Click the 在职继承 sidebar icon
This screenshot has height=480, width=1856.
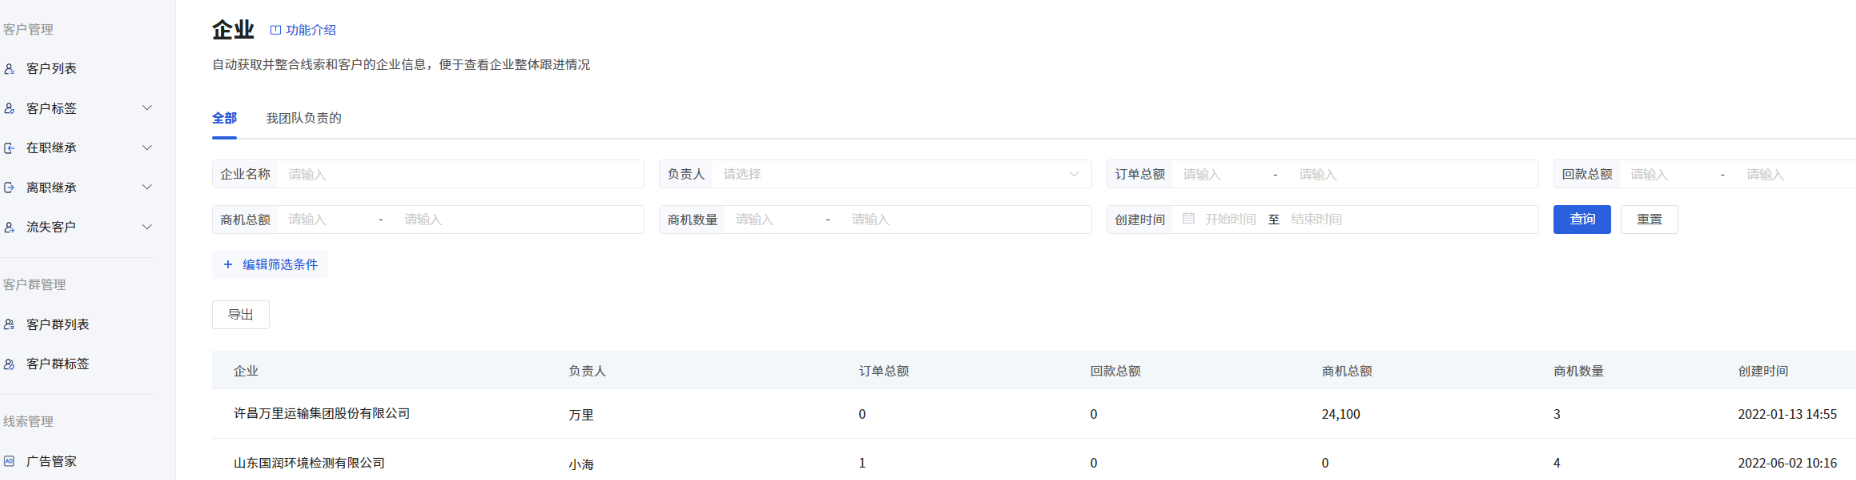pyautogui.click(x=9, y=148)
